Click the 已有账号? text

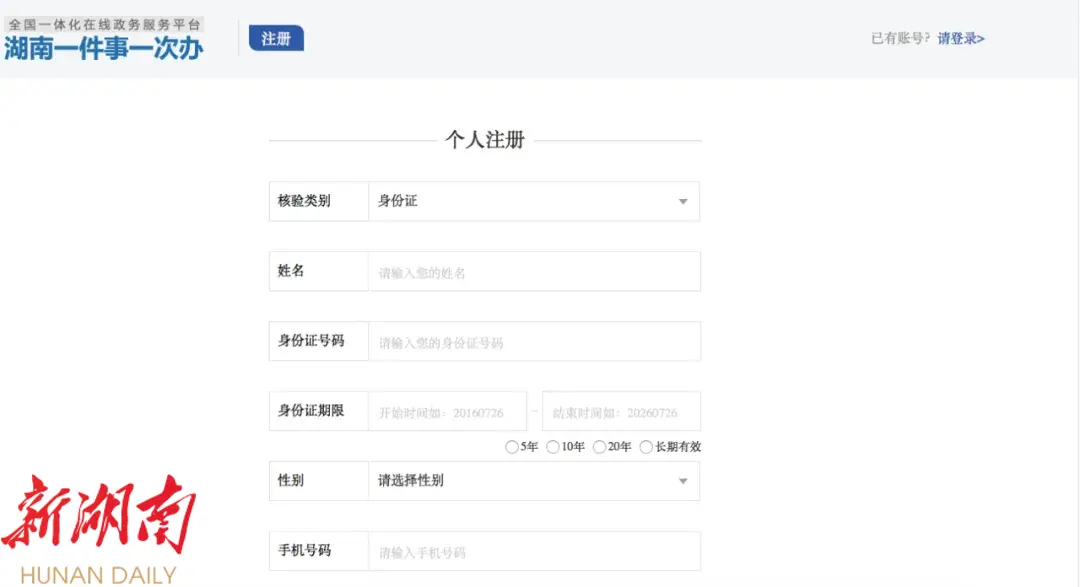(901, 39)
